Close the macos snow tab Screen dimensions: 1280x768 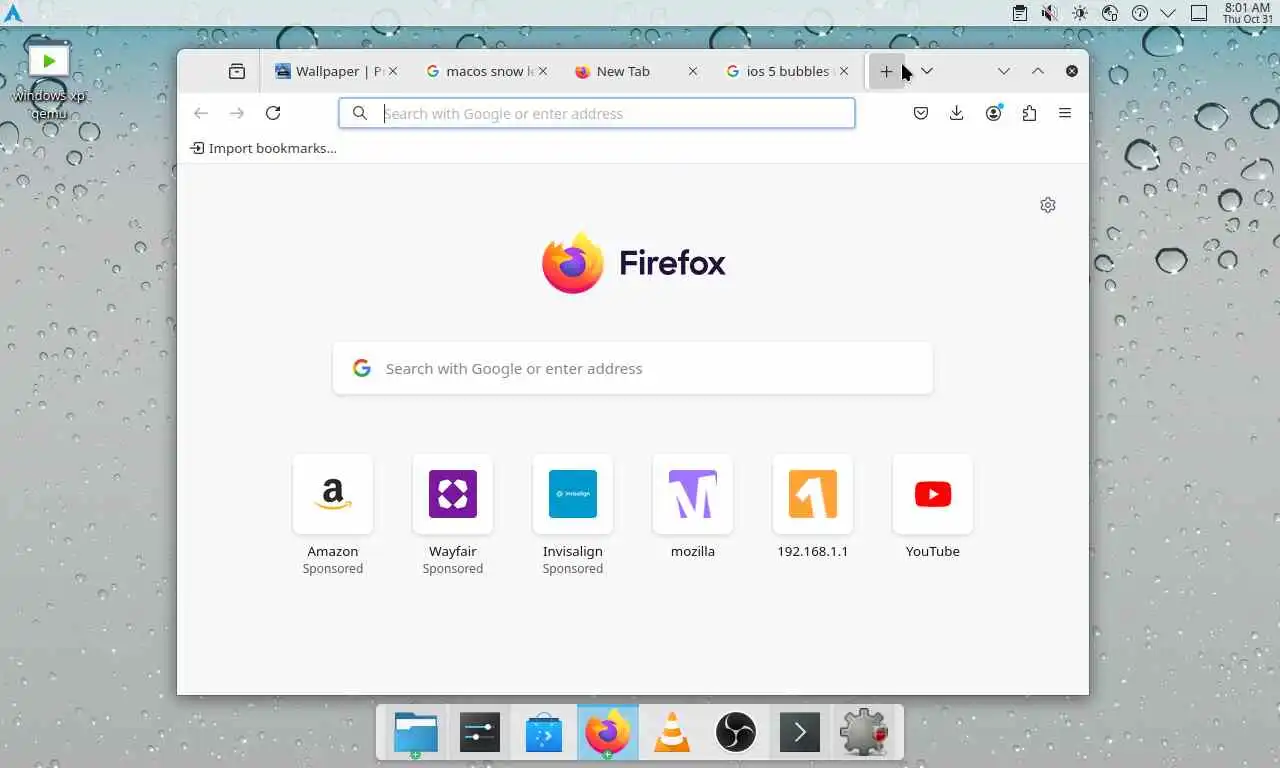click(543, 71)
